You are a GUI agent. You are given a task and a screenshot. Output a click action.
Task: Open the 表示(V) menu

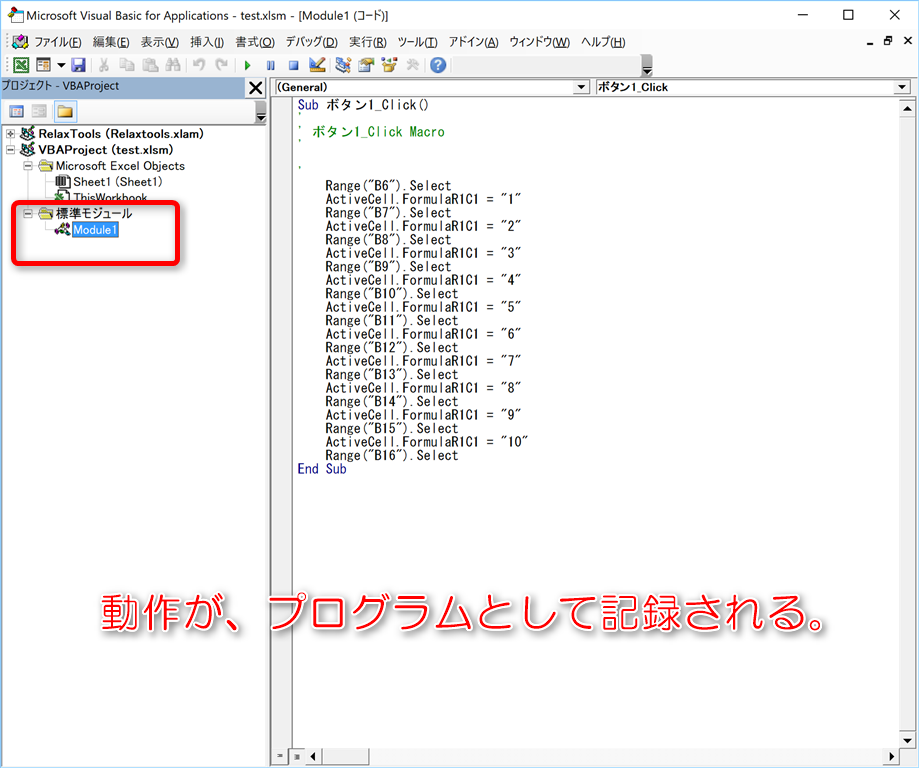[159, 42]
